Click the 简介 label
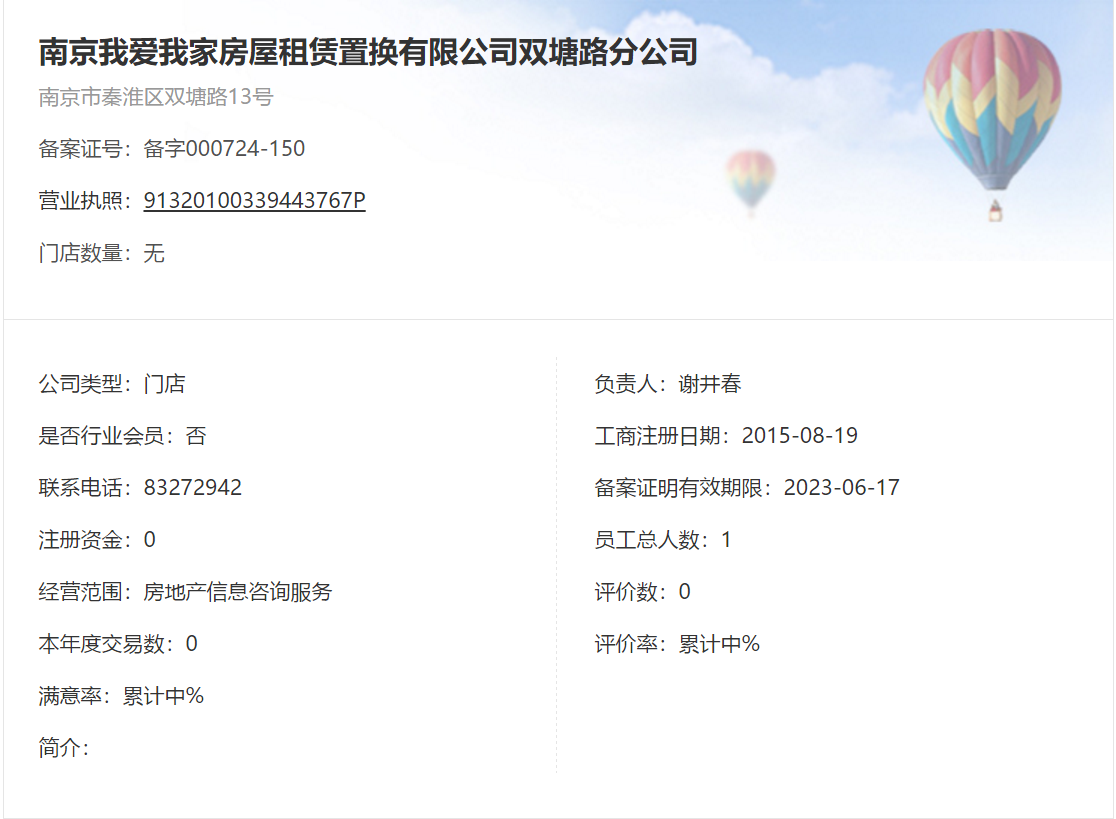This screenshot has height=819, width=1116. (x=63, y=748)
